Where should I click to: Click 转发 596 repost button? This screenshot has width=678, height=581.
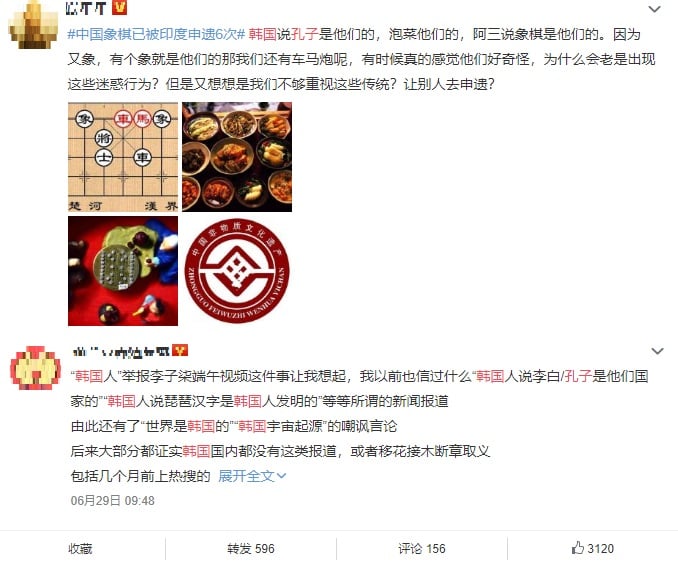251,549
